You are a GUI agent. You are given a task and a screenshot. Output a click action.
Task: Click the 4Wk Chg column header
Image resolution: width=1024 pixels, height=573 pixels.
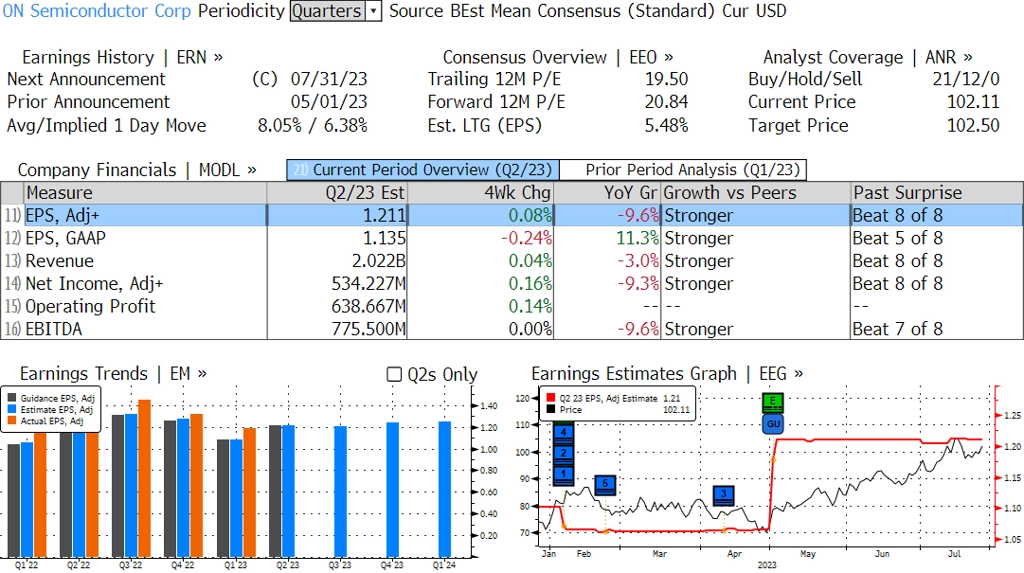[x=480, y=193]
